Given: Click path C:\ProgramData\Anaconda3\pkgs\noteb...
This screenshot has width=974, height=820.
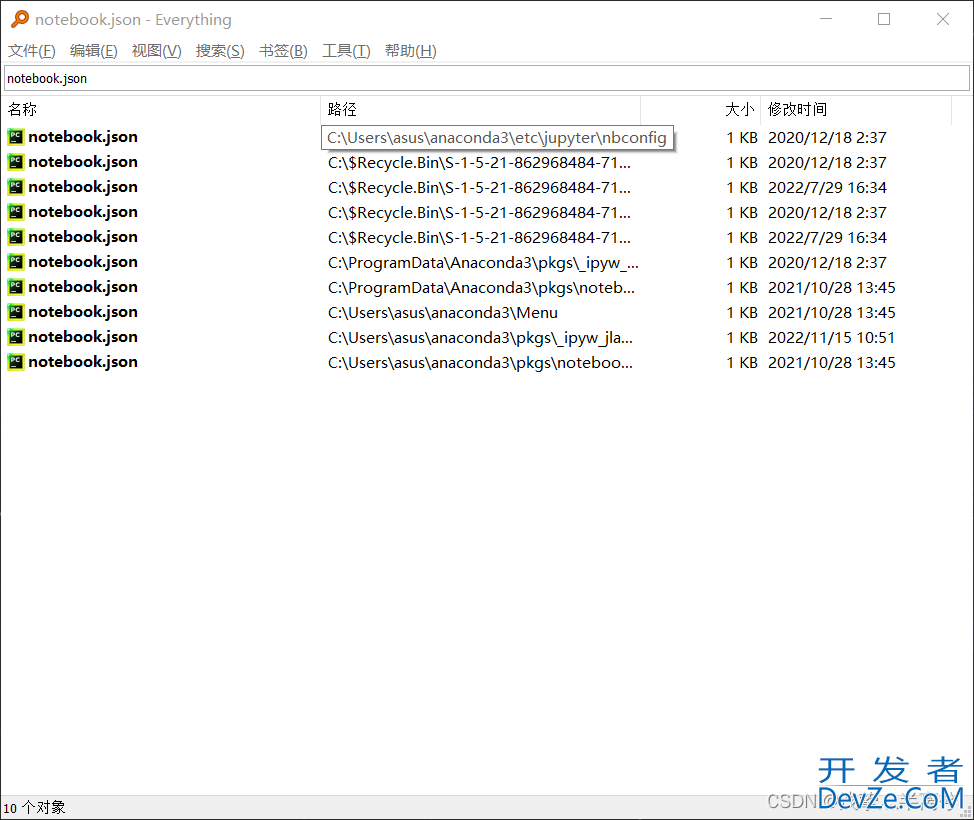Looking at the screenshot, I should point(481,288).
